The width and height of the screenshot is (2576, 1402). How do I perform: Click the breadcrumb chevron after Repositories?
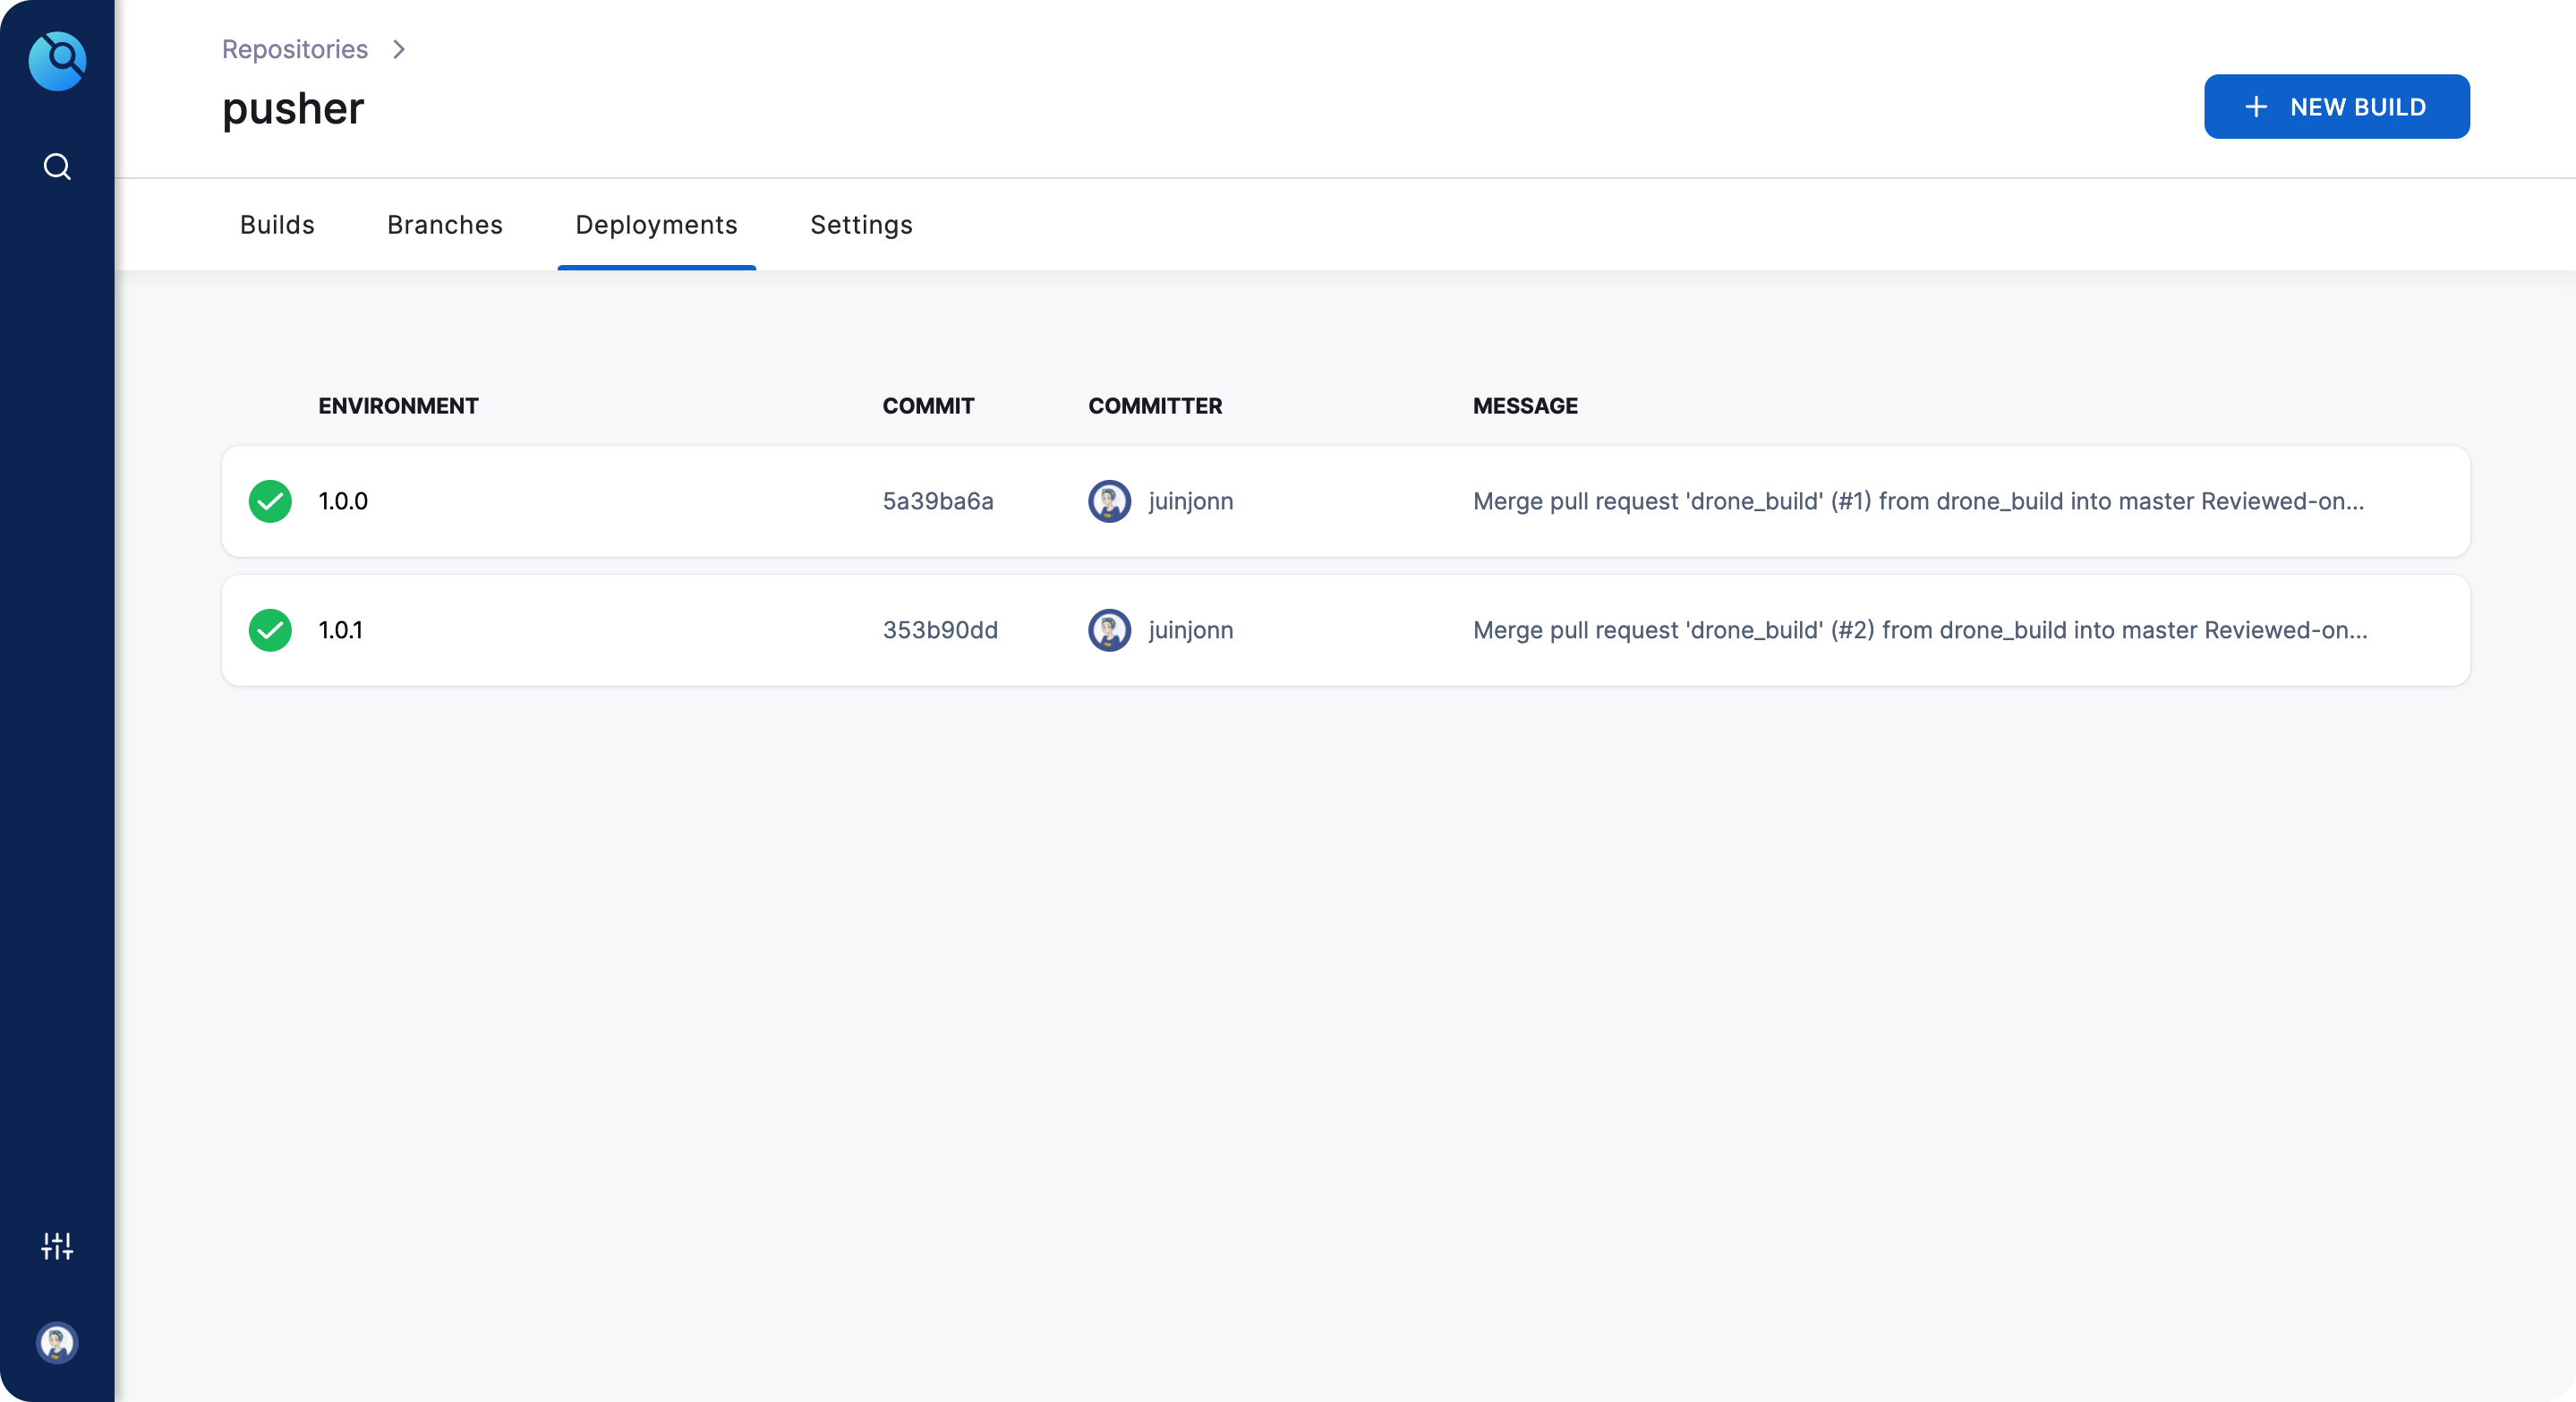(399, 49)
